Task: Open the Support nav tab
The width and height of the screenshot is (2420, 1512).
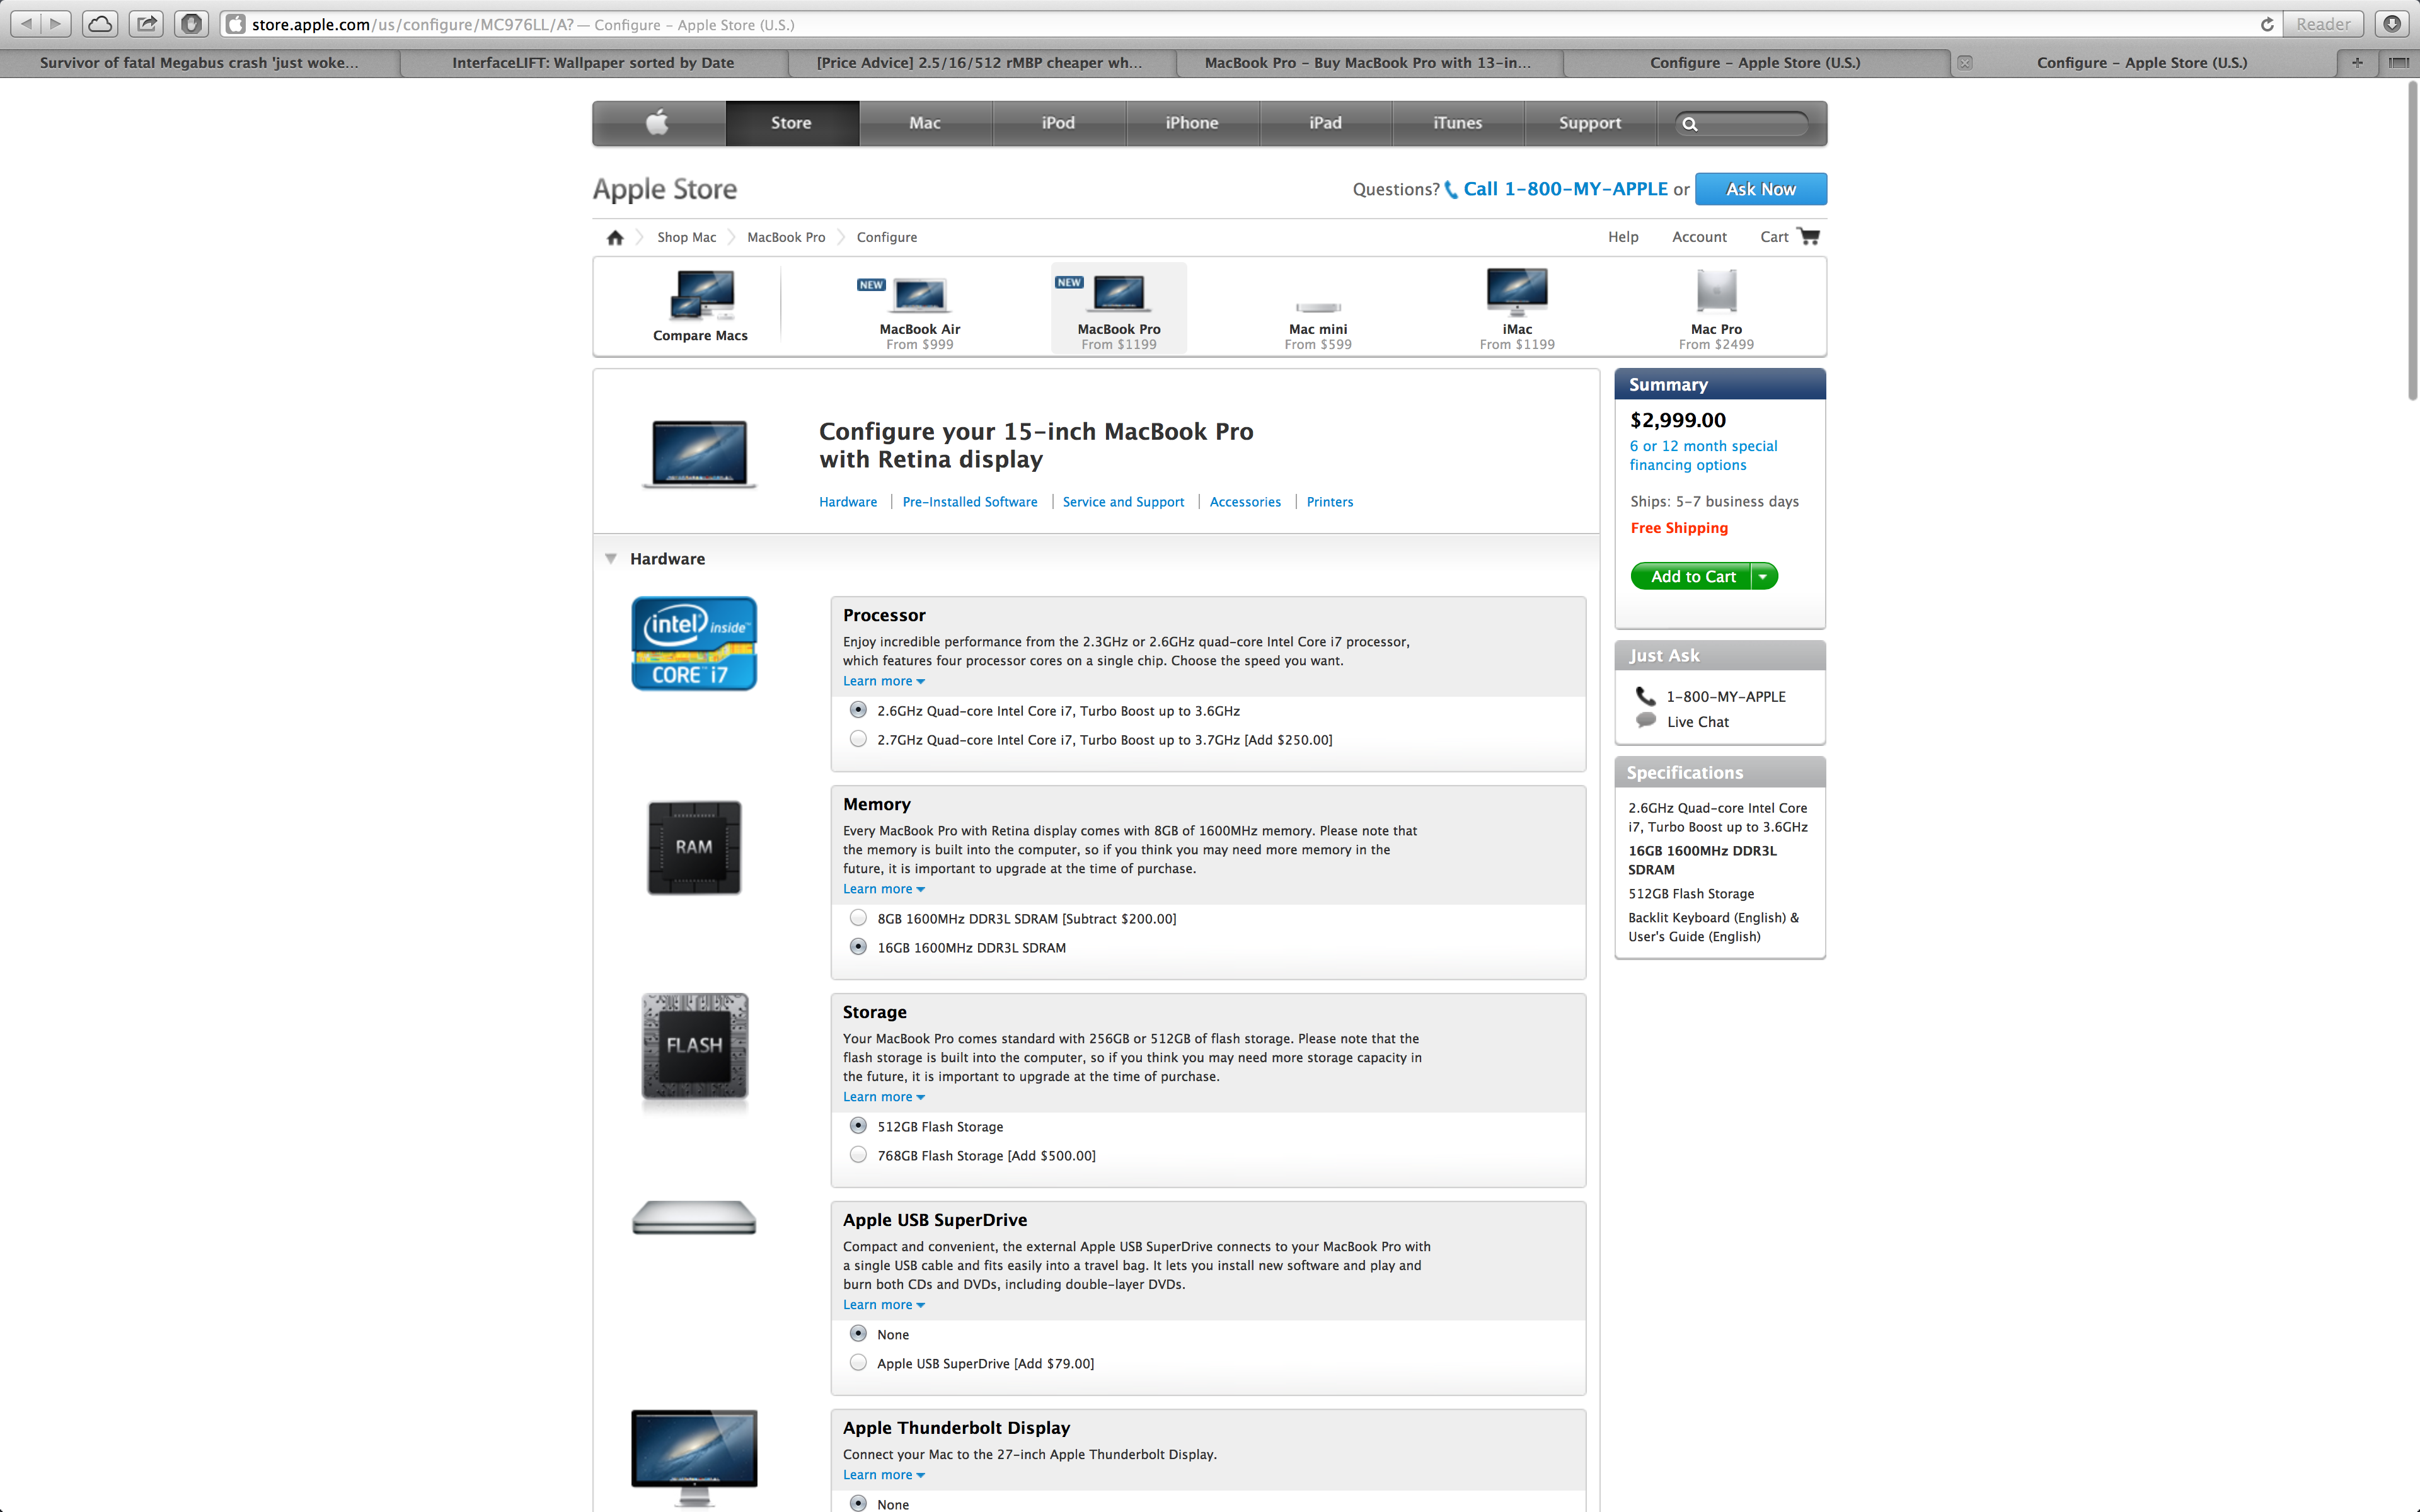Action: coord(1590,123)
